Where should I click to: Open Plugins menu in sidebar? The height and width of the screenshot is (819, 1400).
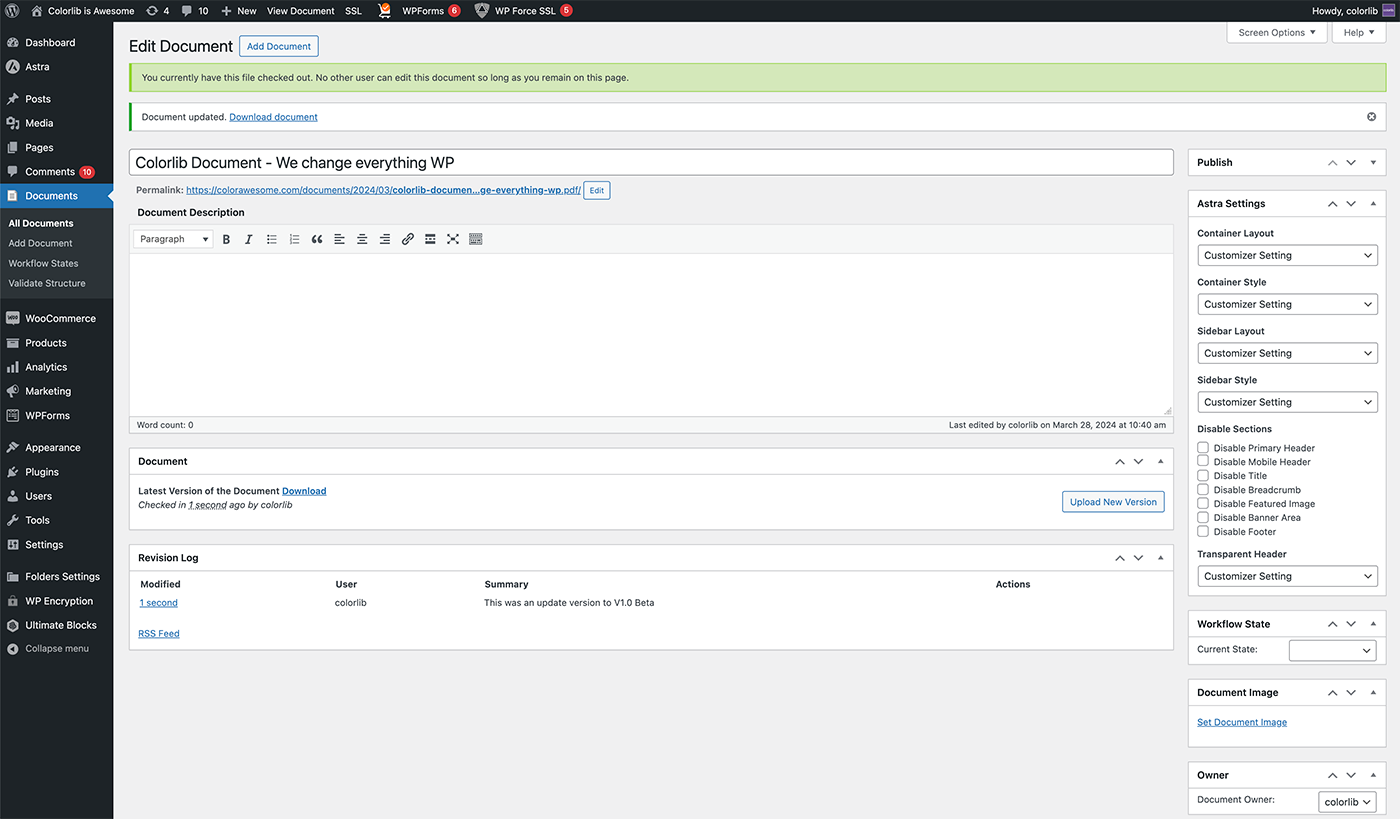[x=42, y=472]
